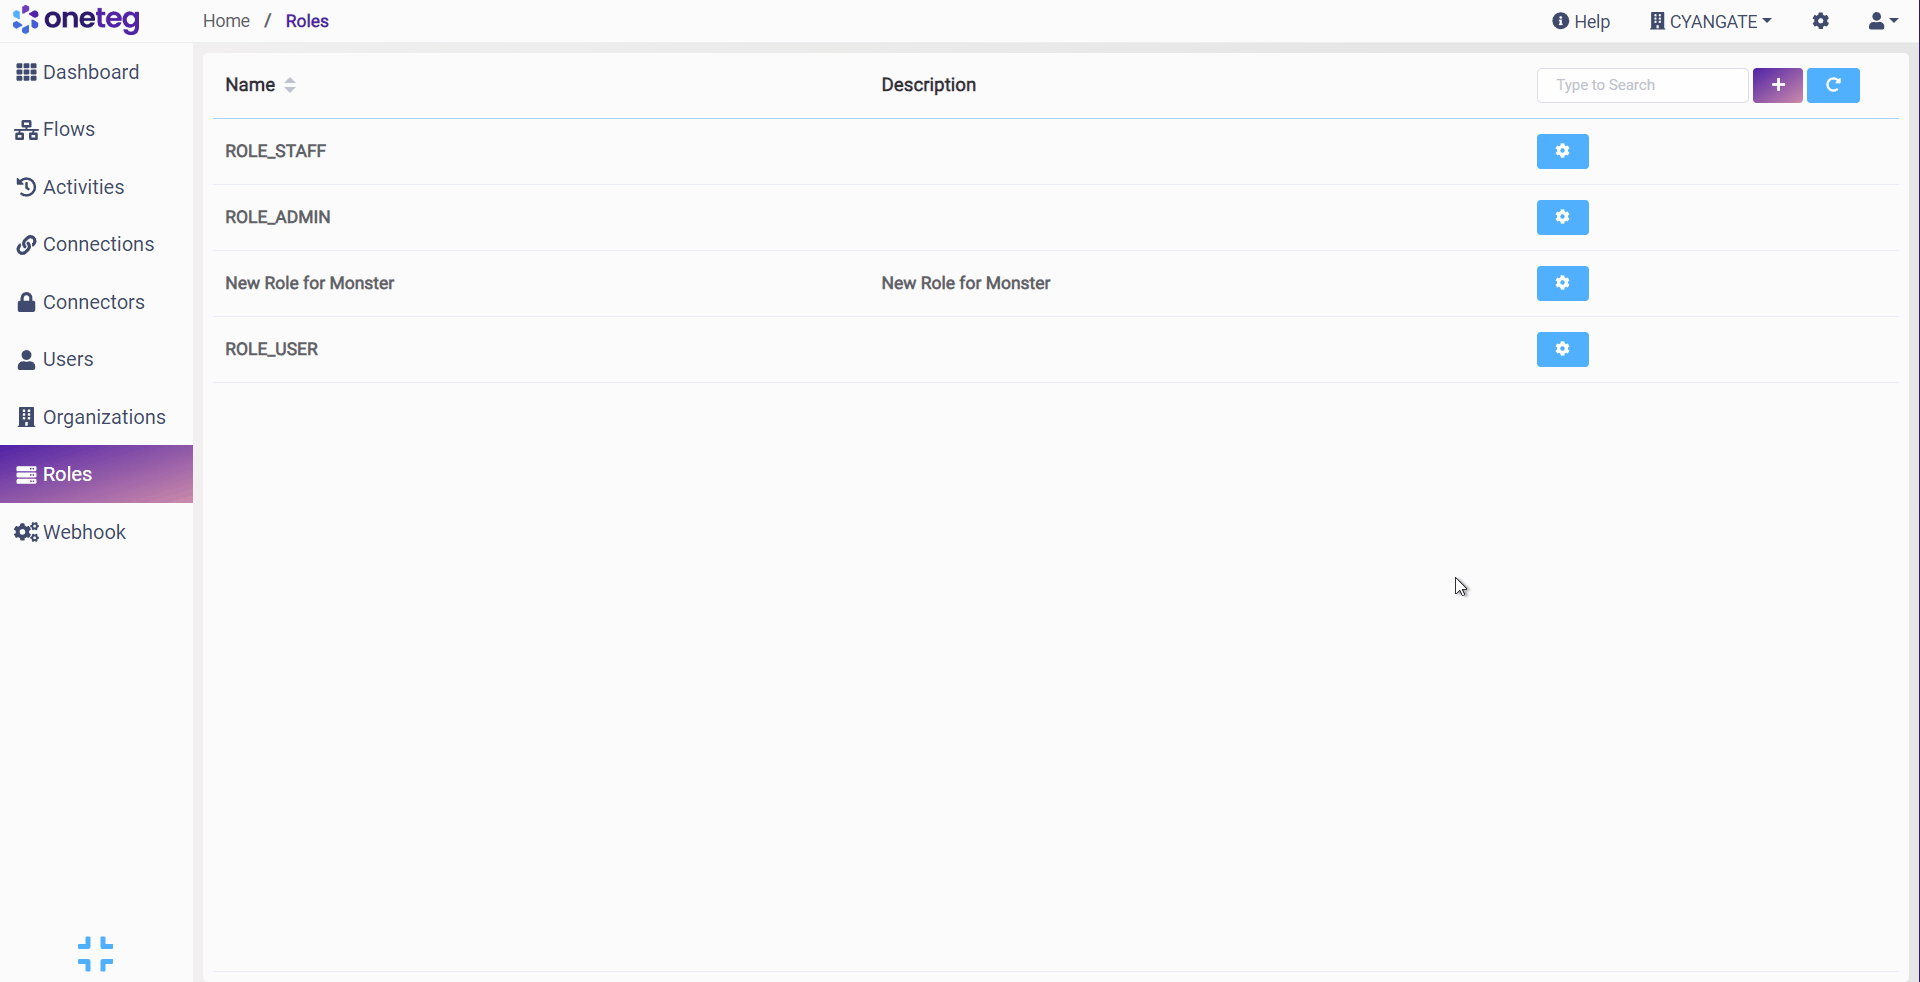Open gear settings for New Role for Monster

[1562, 283]
